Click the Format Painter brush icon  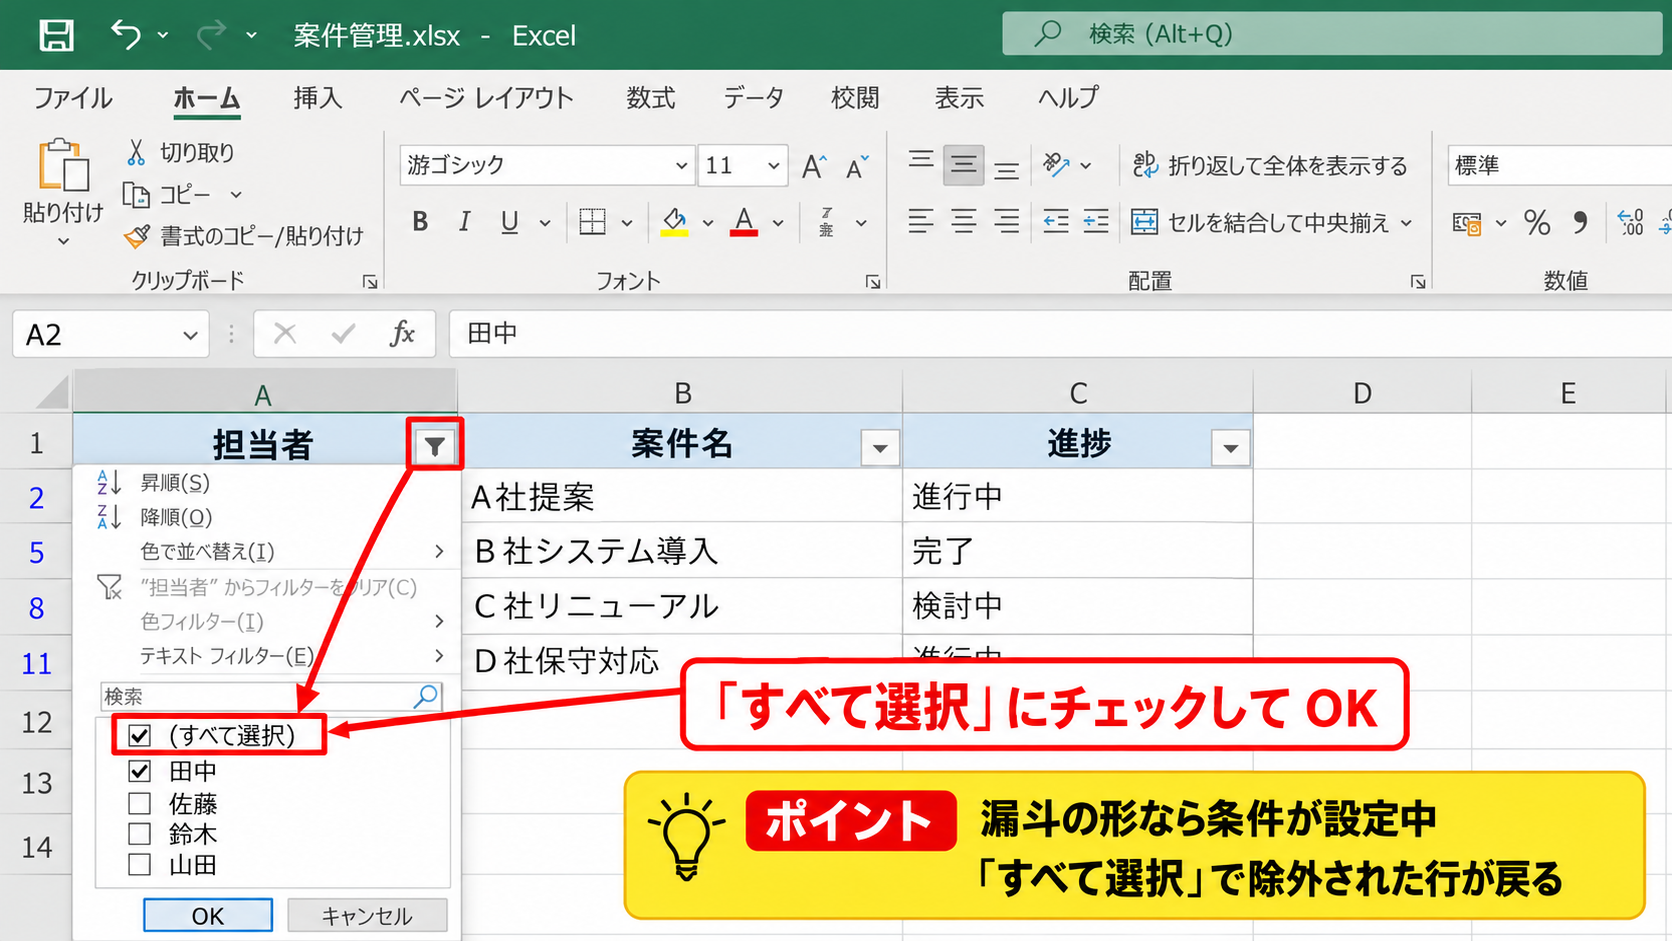pos(136,236)
